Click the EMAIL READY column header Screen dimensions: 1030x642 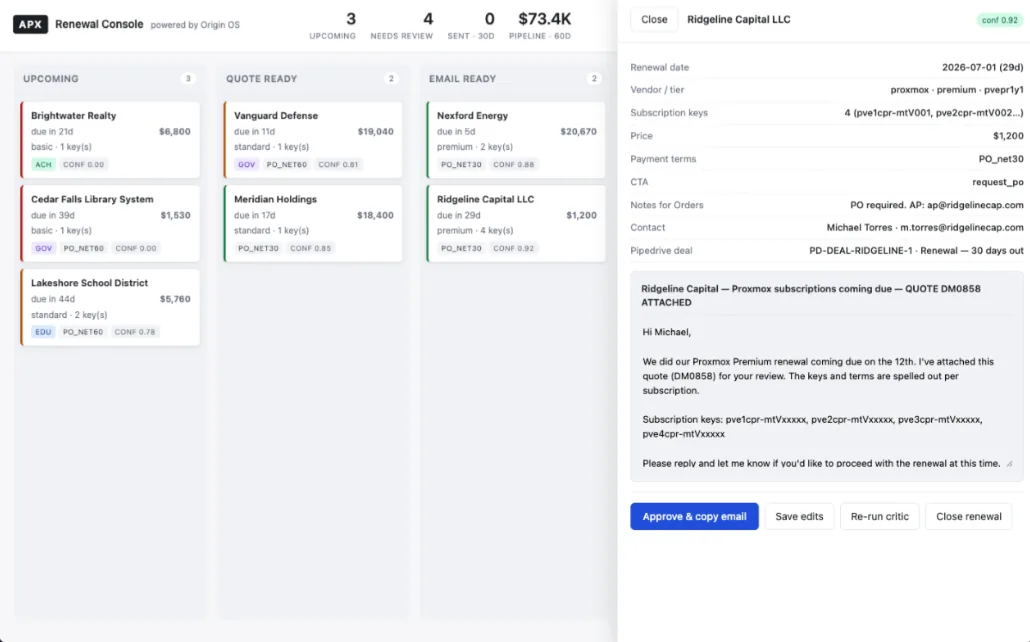pyautogui.click(x=462, y=78)
